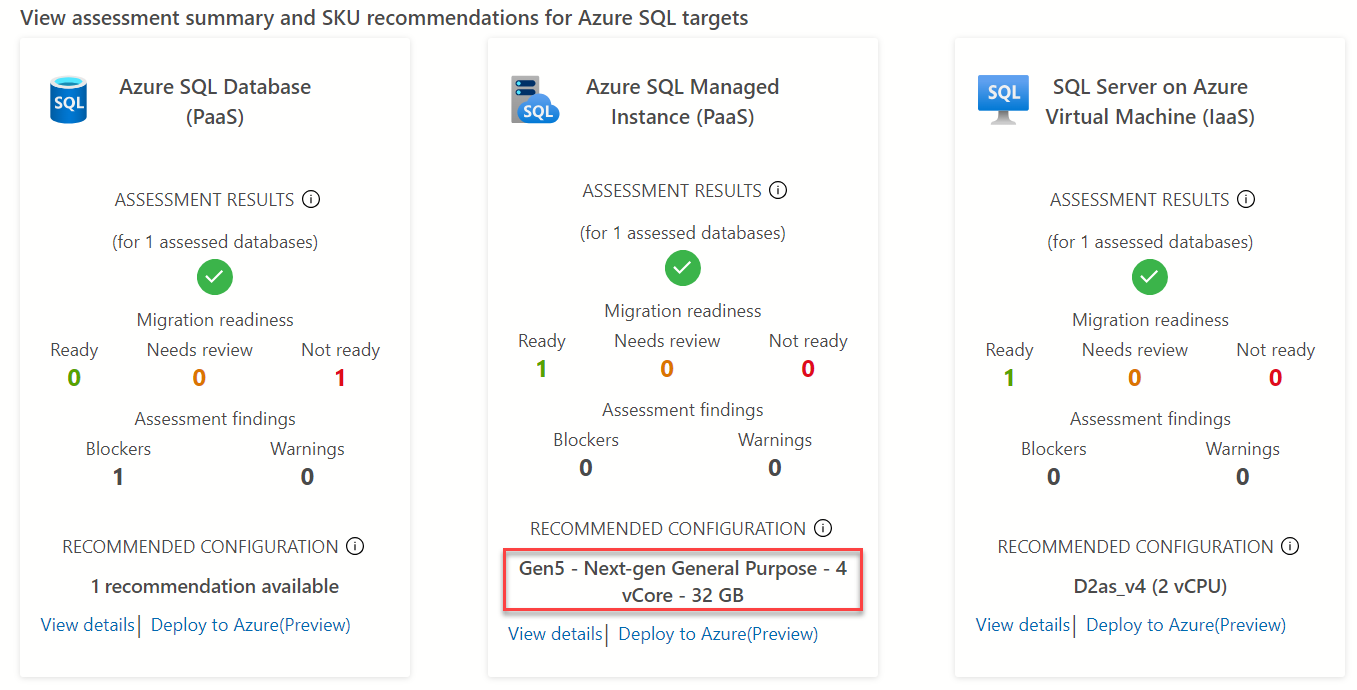This screenshot has height=690, width=1357.
Task: Deploy Managed Instance to Azure (Preview)
Action: (718, 634)
